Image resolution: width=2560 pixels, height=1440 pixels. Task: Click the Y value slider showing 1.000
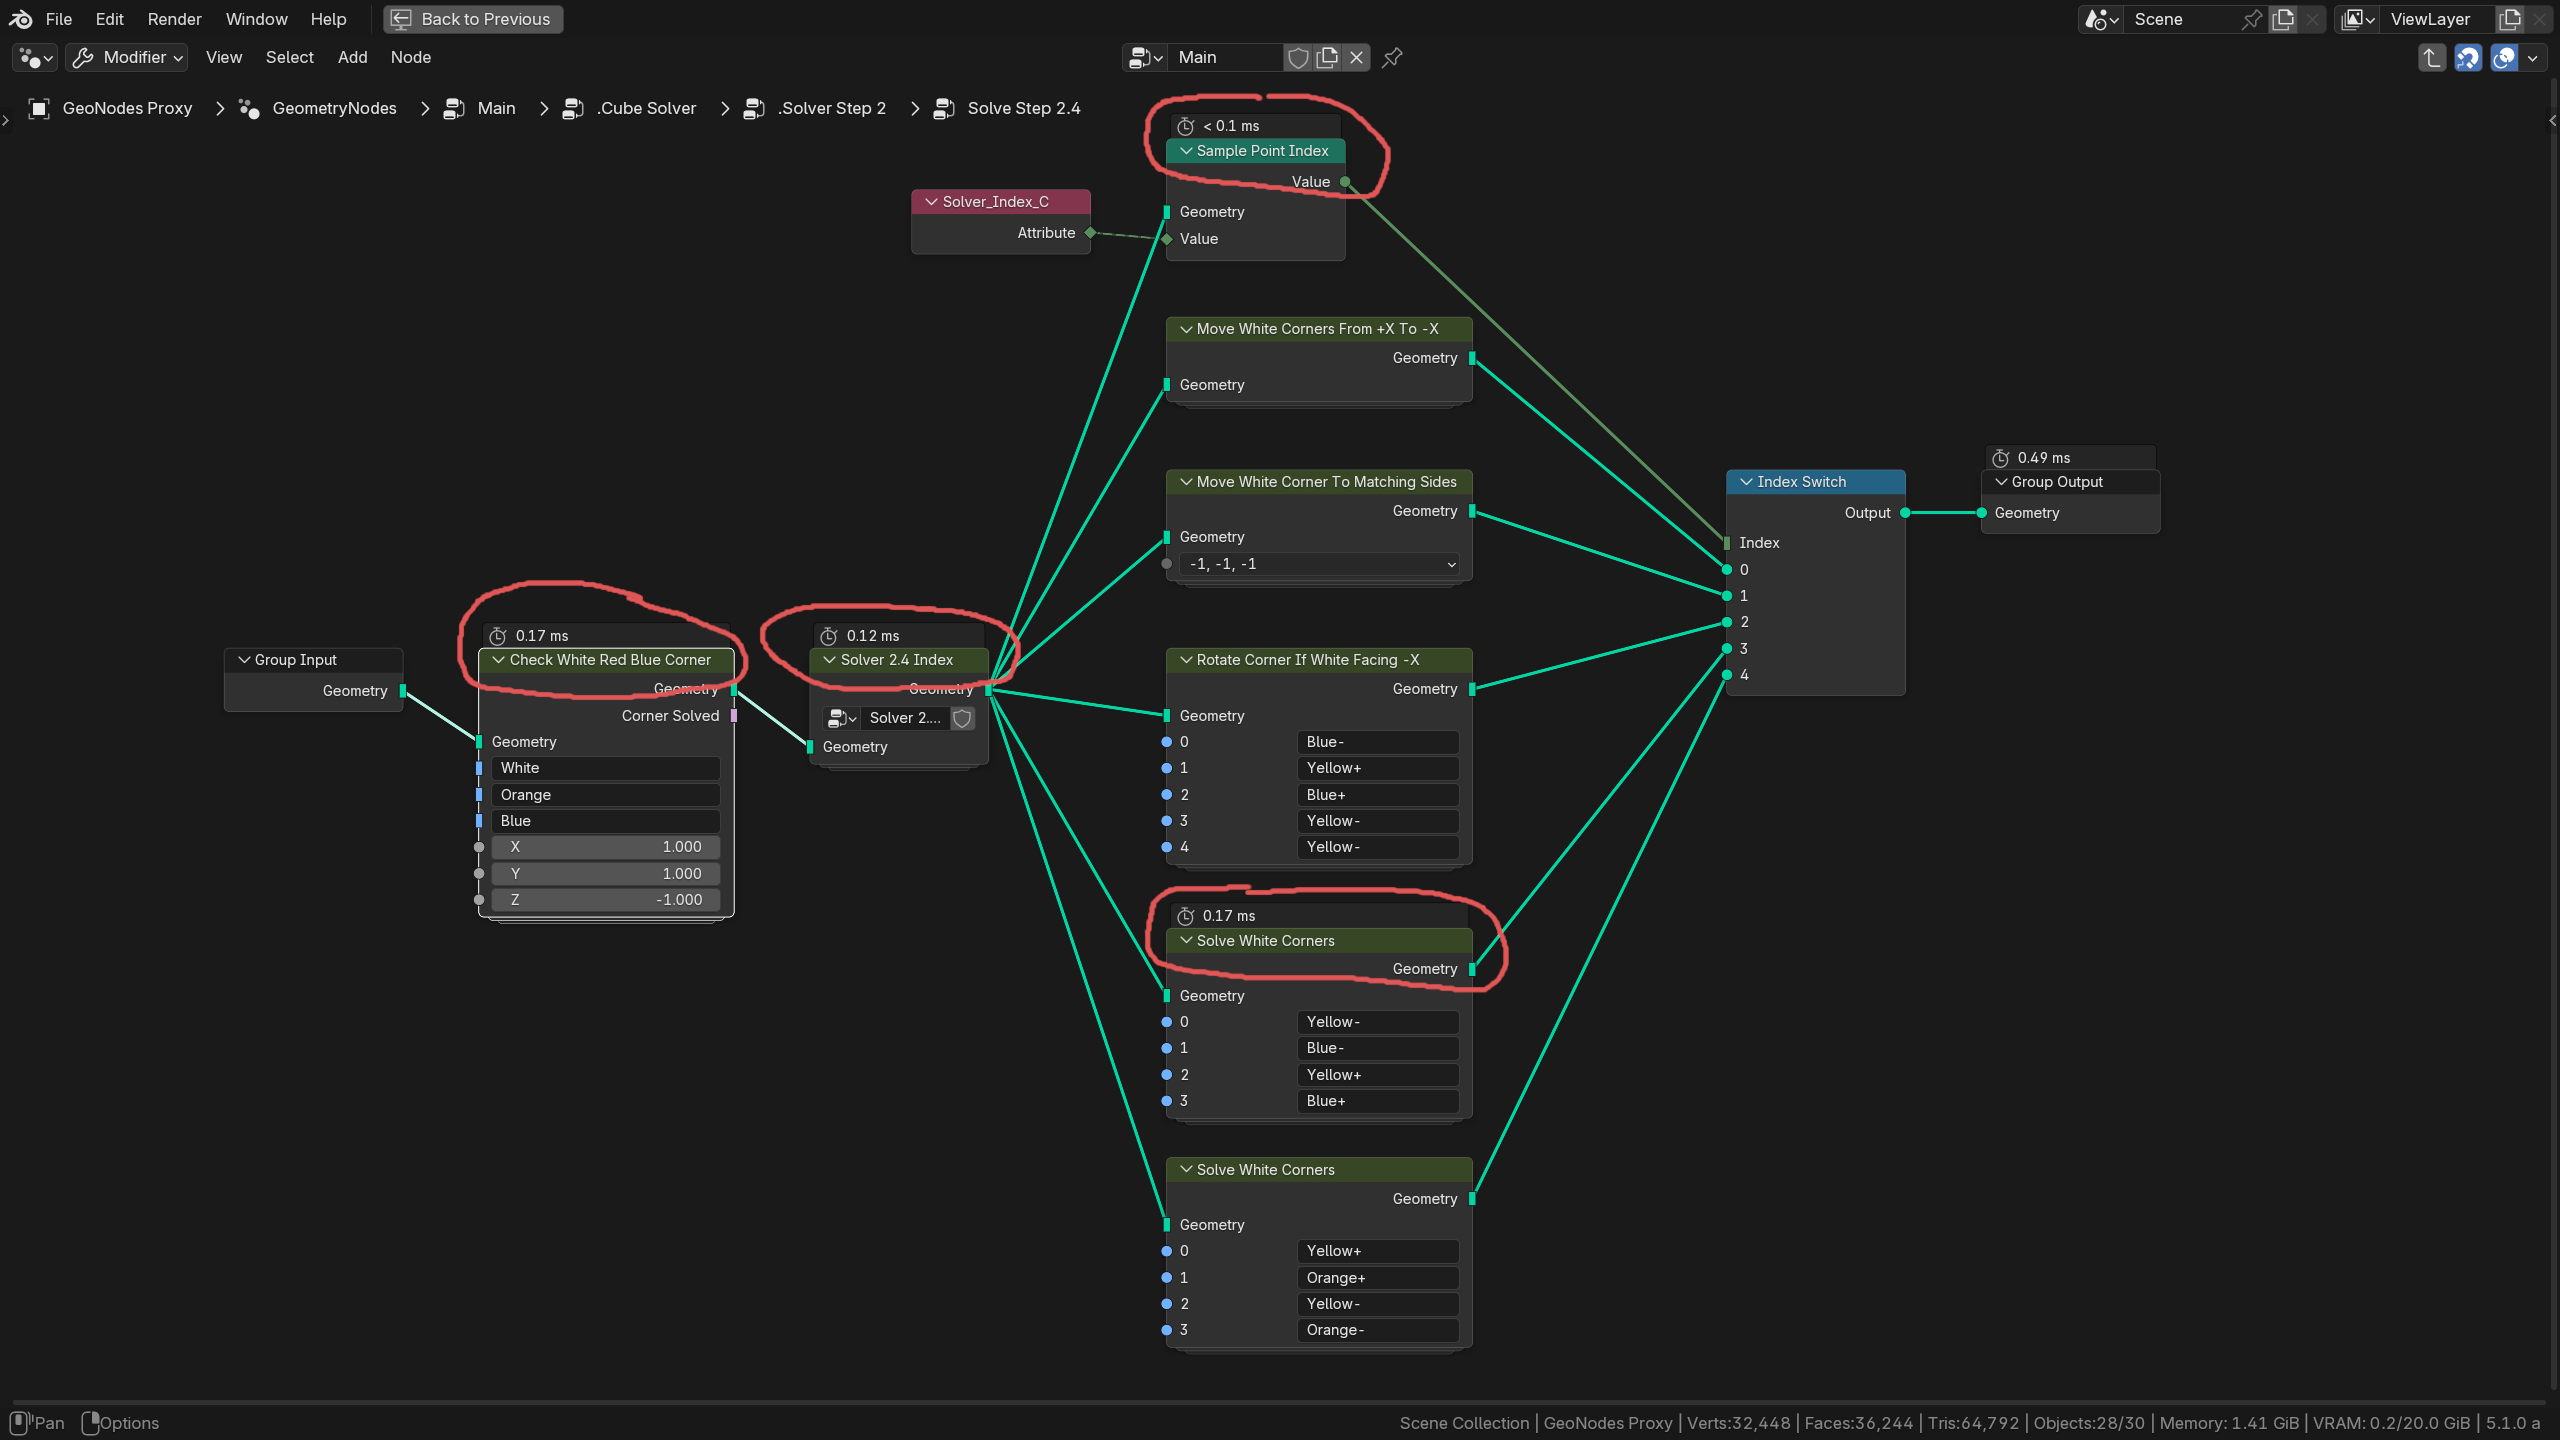tap(606, 874)
